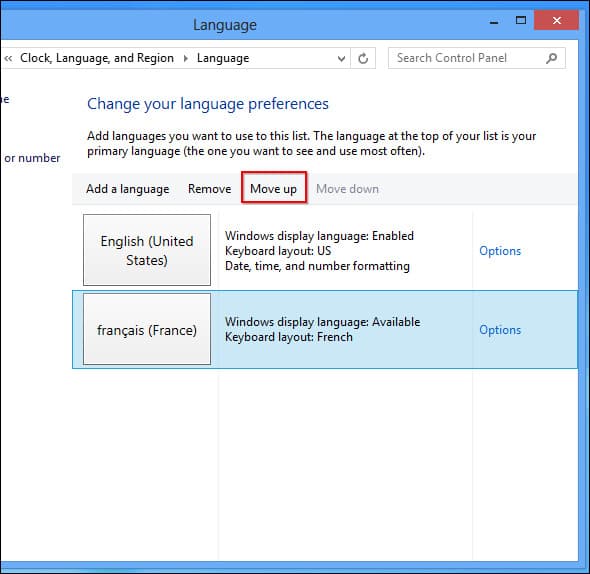Select the English (United States) tile
Screen dimensions: 590x574
[x=147, y=250]
